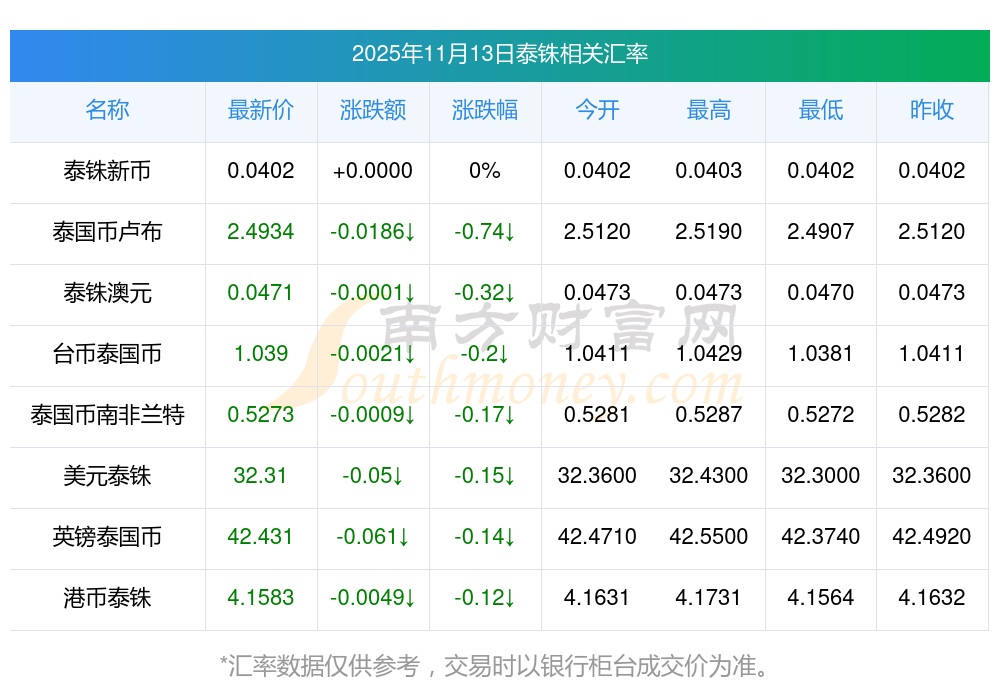Click the 最低 column header
Image resolution: width=1000 pixels, height=697 pixels.
click(x=821, y=110)
